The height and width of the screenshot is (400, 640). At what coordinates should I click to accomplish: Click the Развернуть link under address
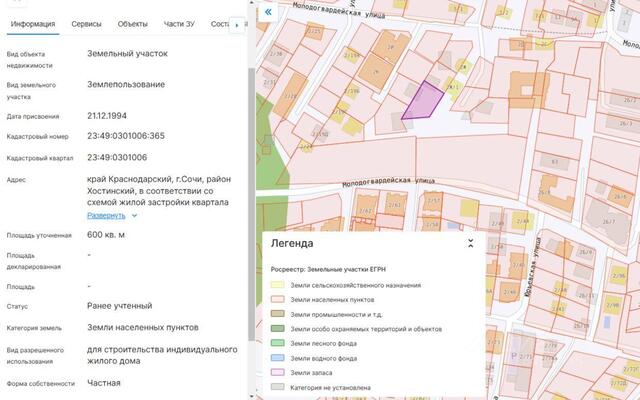(x=106, y=215)
